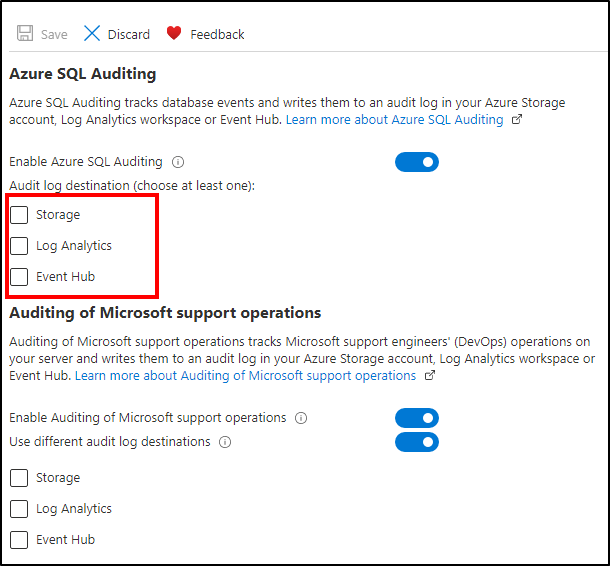
Task: Check Log Analytics box under Azure SQL Auditing
Action: 19,246
